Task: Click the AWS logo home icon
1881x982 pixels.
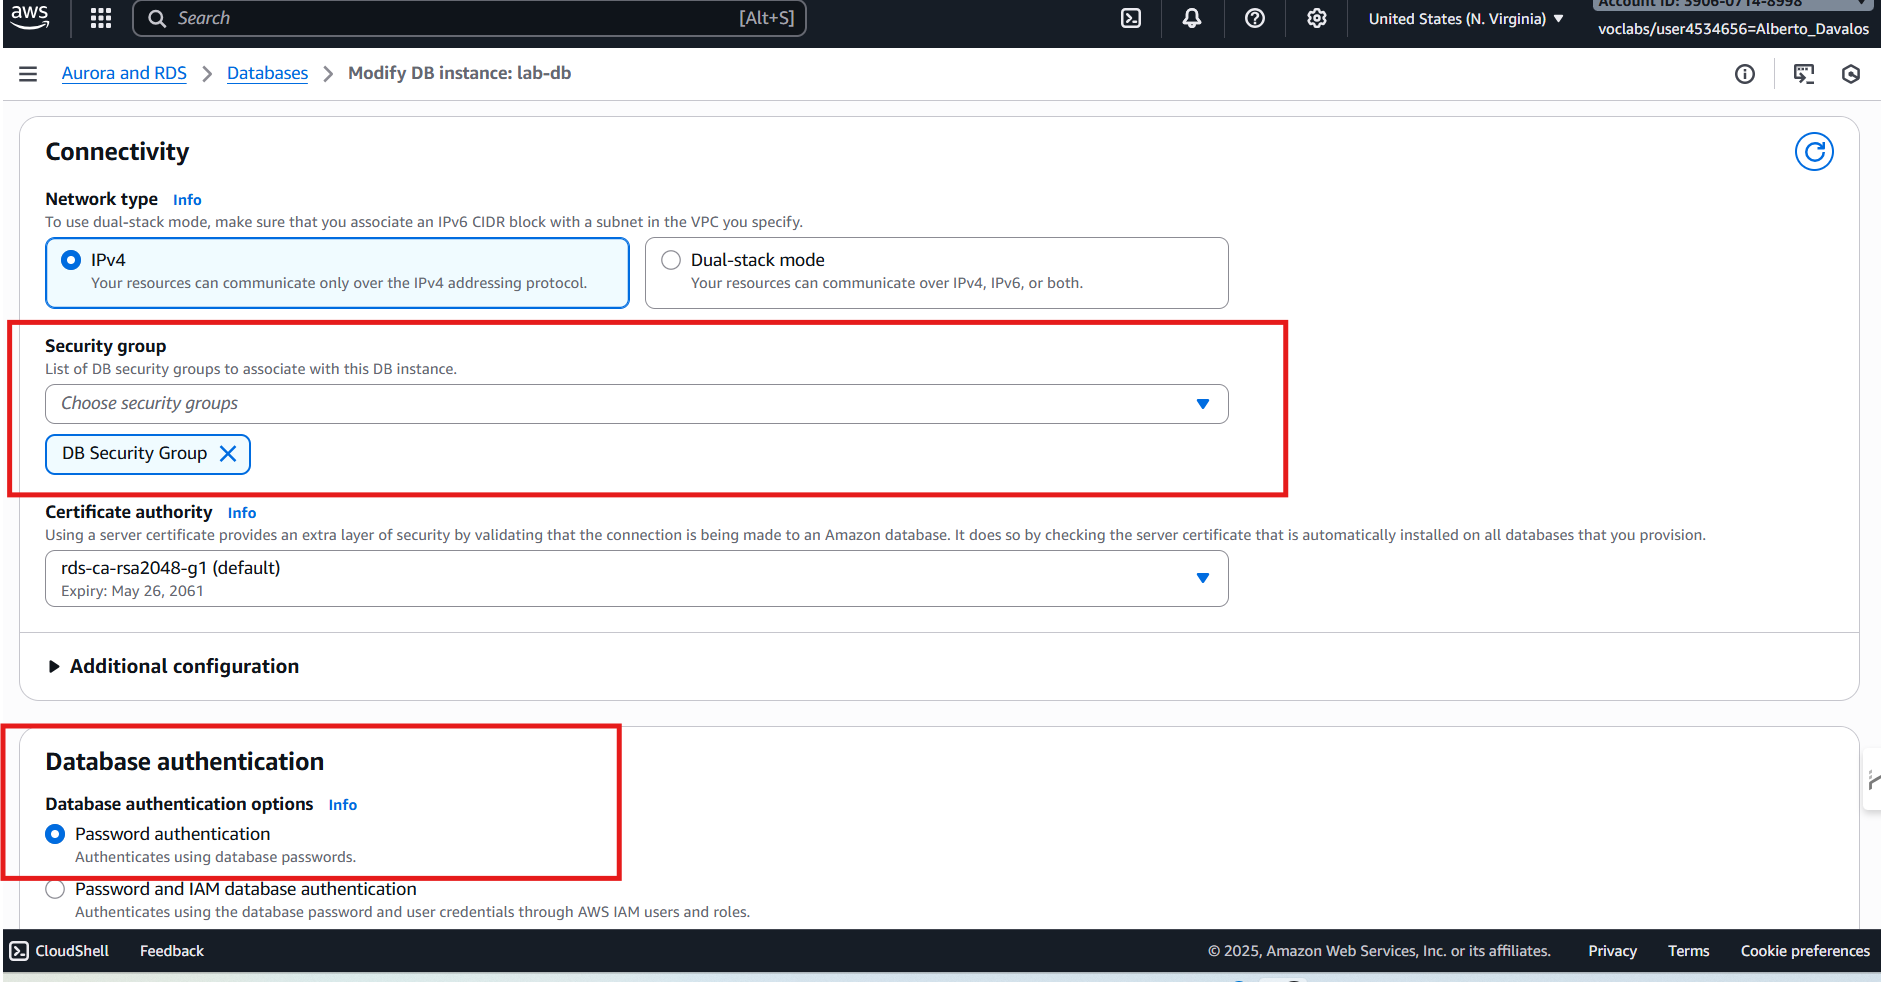Action: [x=30, y=17]
